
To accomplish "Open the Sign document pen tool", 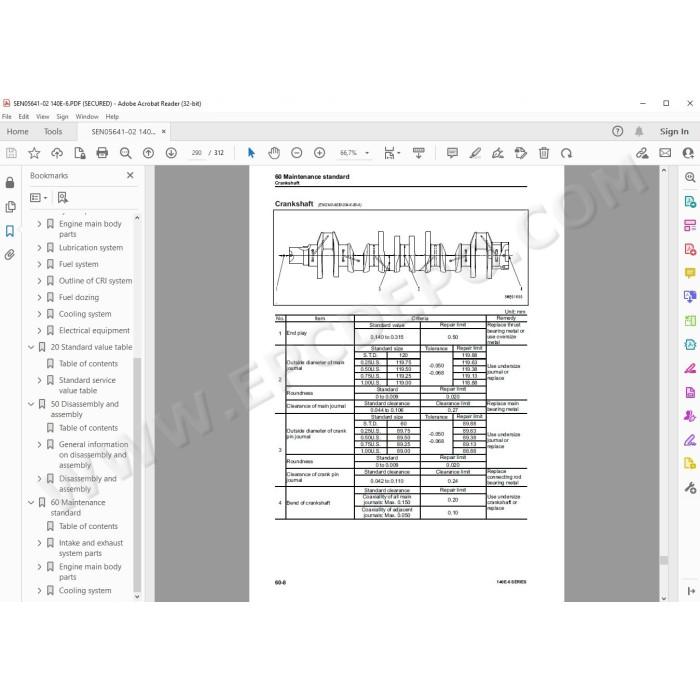I will pyautogui.click(x=497, y=153).
